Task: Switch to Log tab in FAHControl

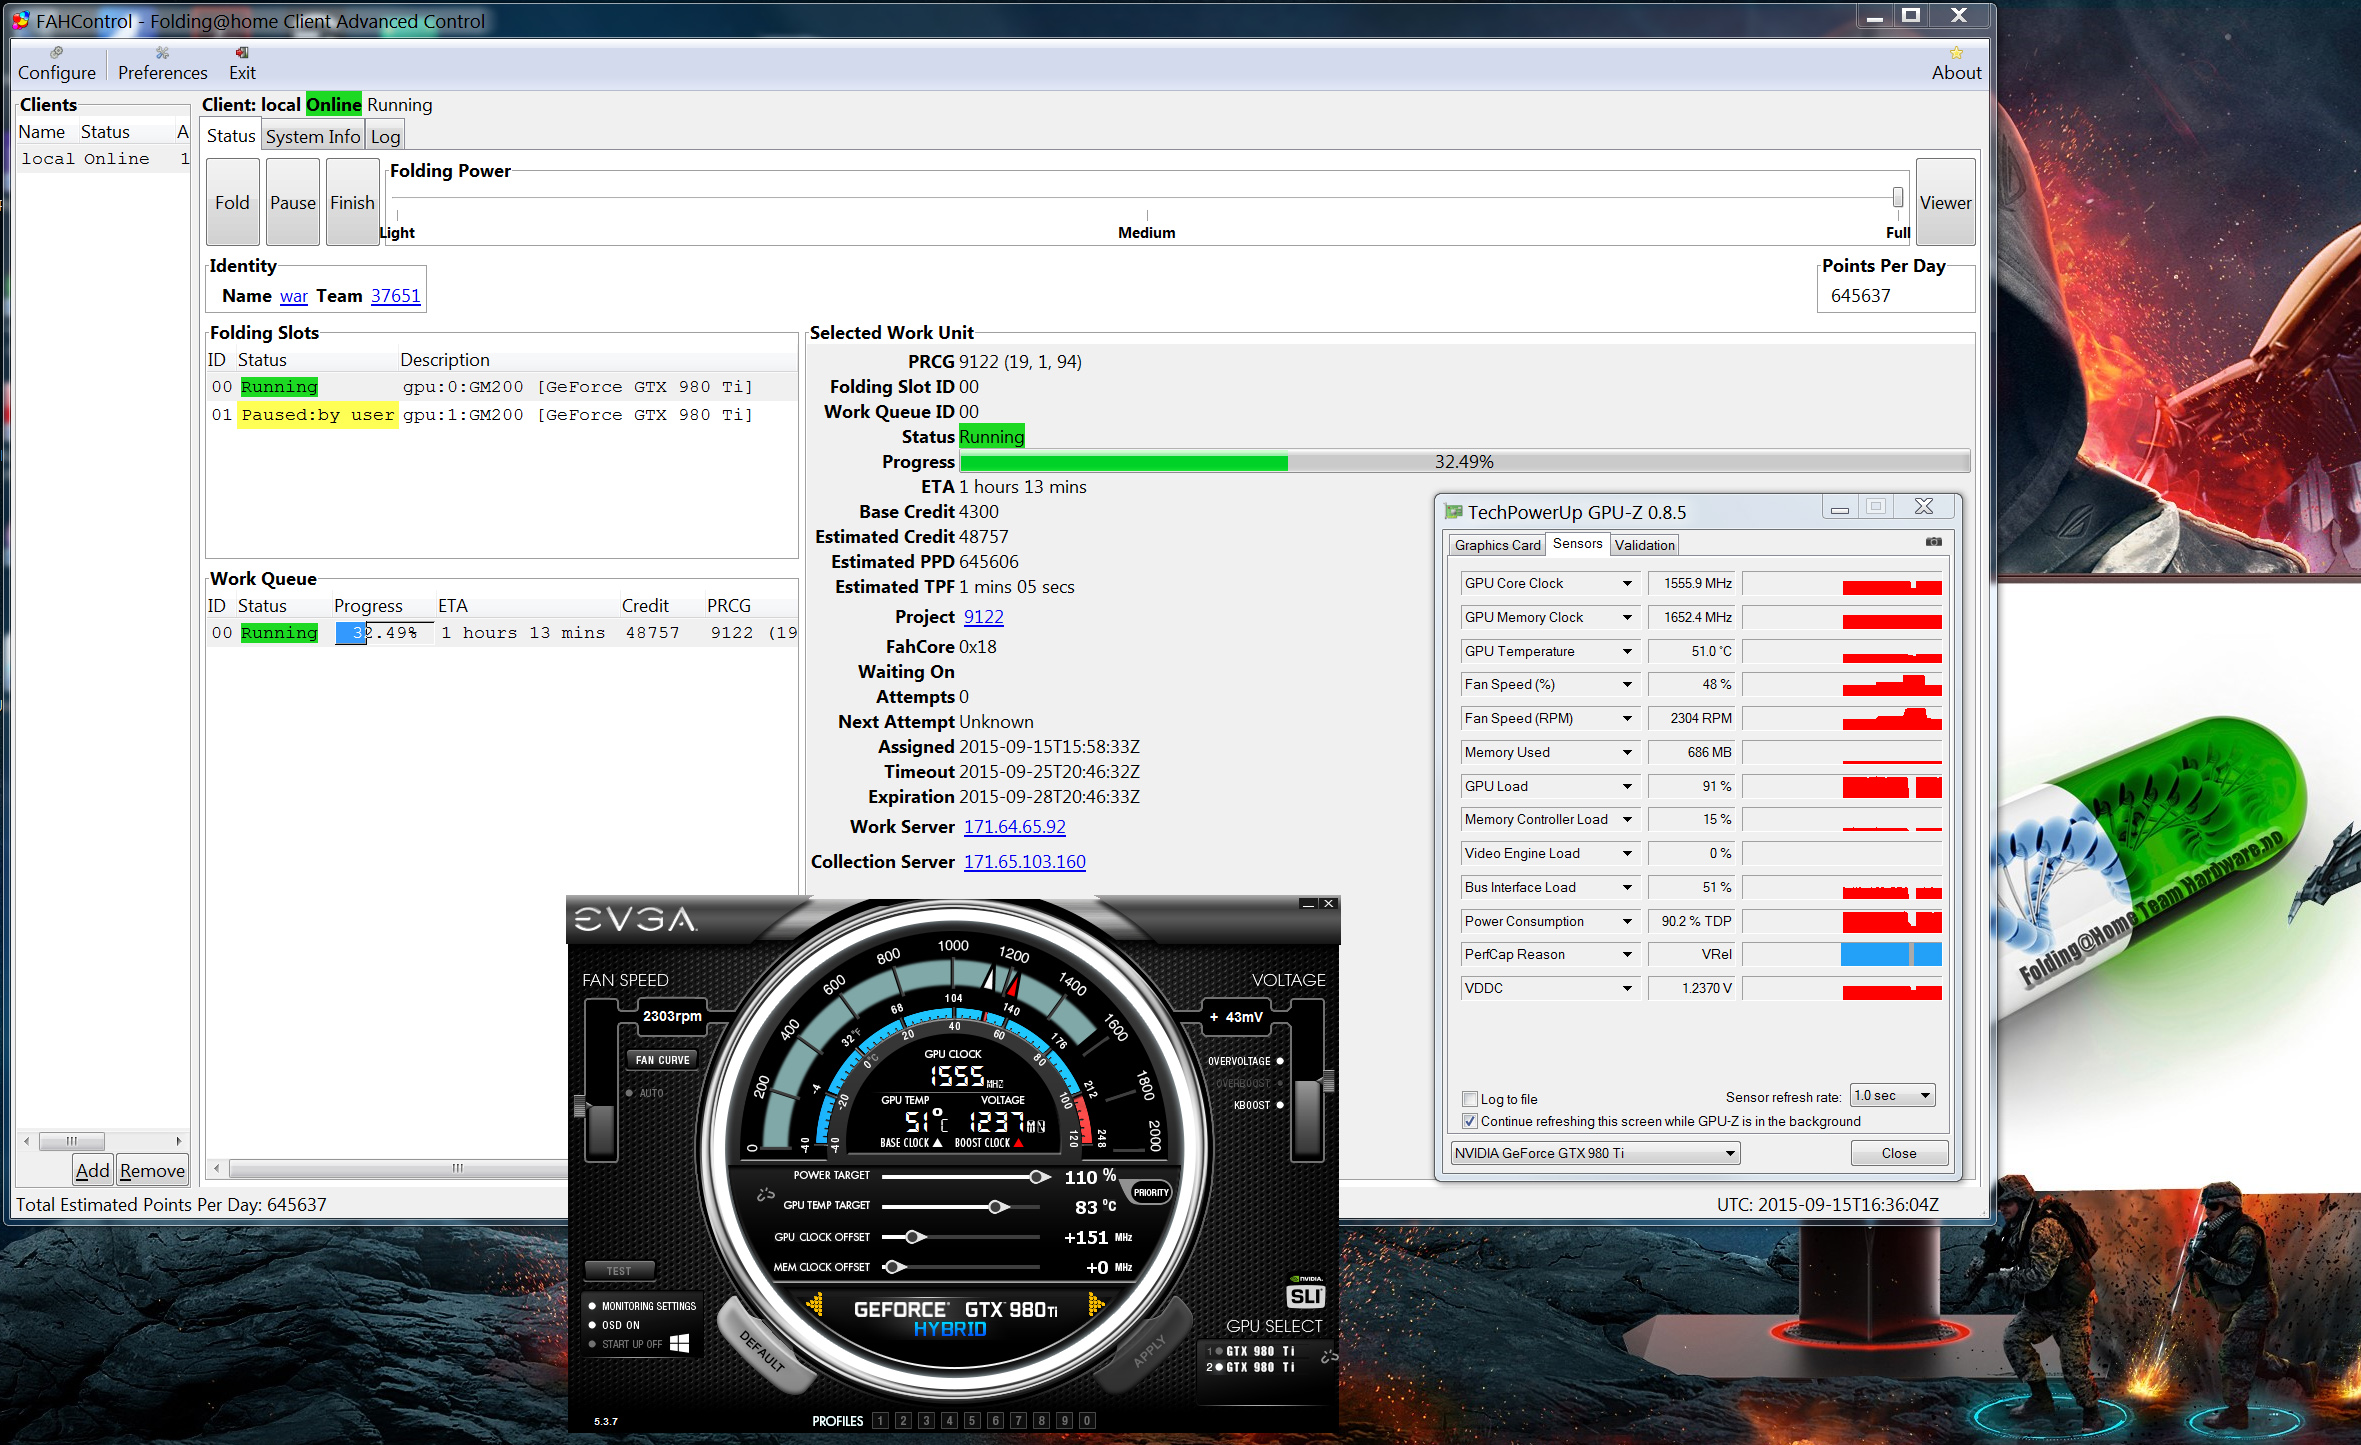Action: [385, 136]
